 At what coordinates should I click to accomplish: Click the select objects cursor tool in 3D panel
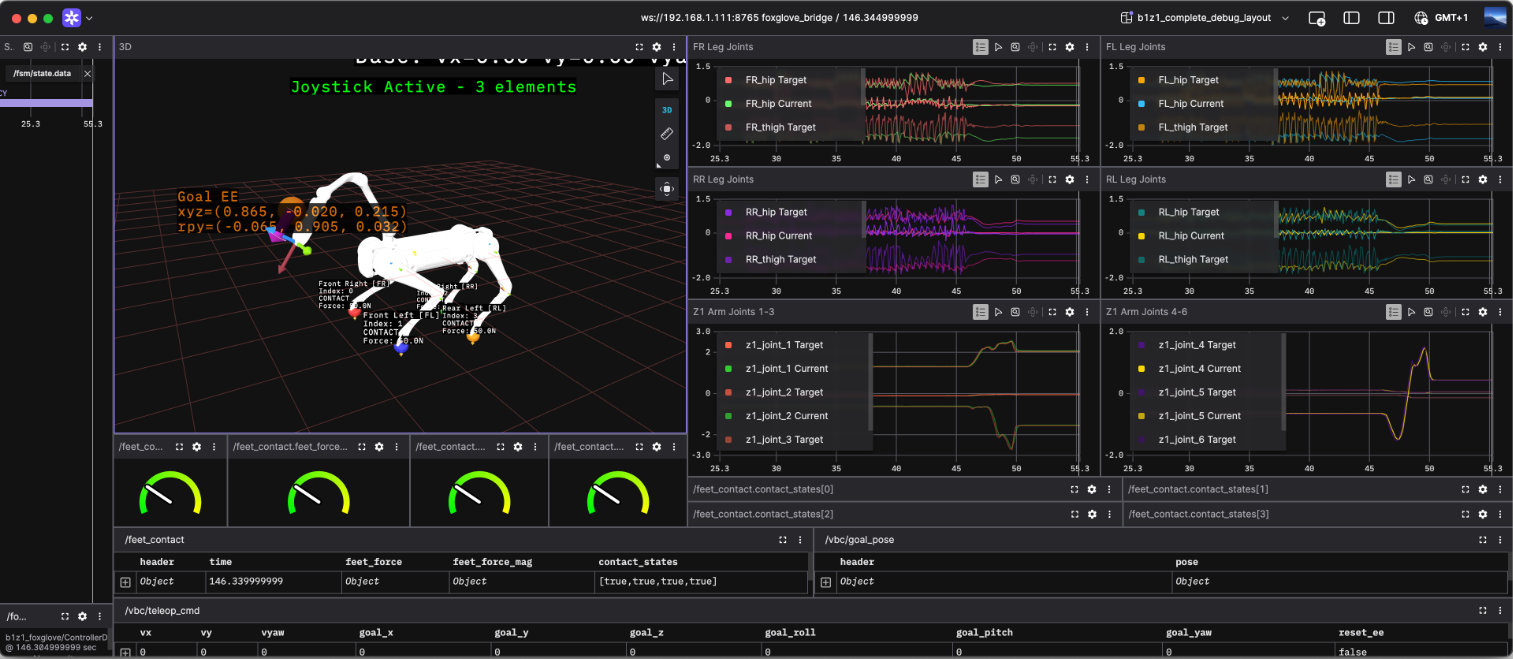667,79
